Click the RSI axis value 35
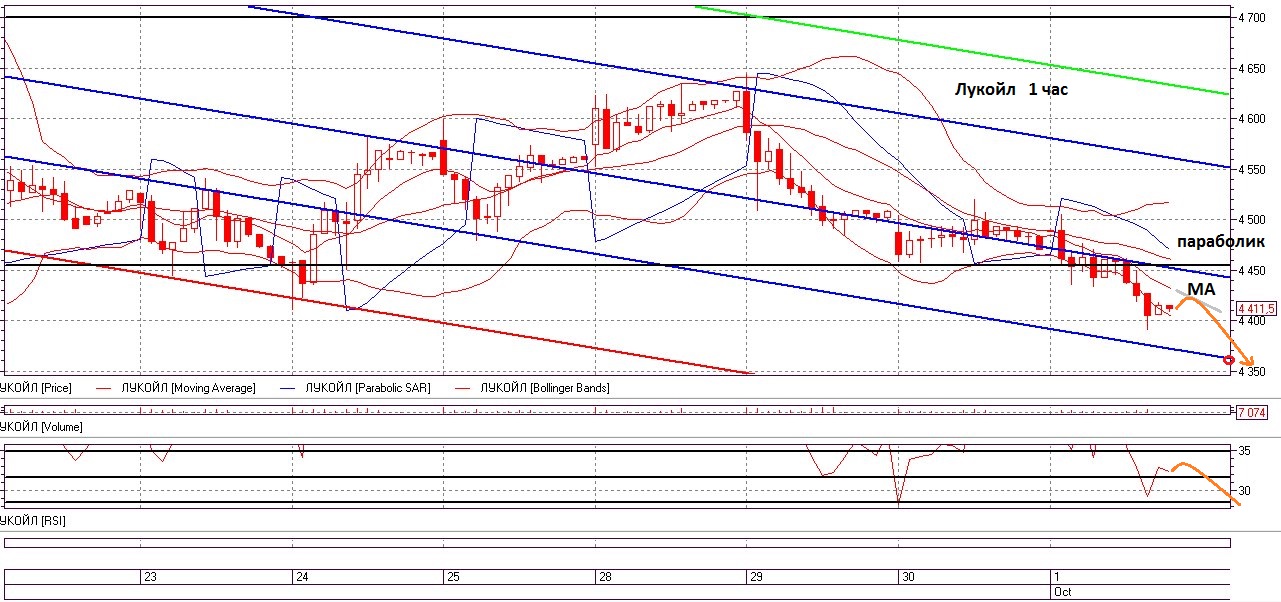Image resolution: width=1281 pixels, height=602 pixels. pos(1245,452)
